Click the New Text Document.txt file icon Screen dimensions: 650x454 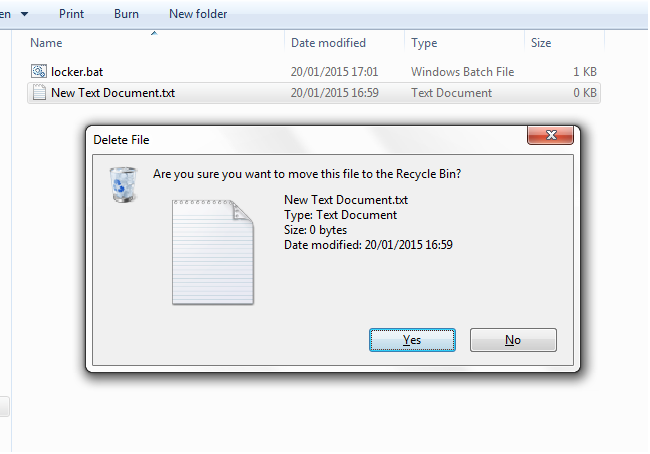click(x=39, y=92)
